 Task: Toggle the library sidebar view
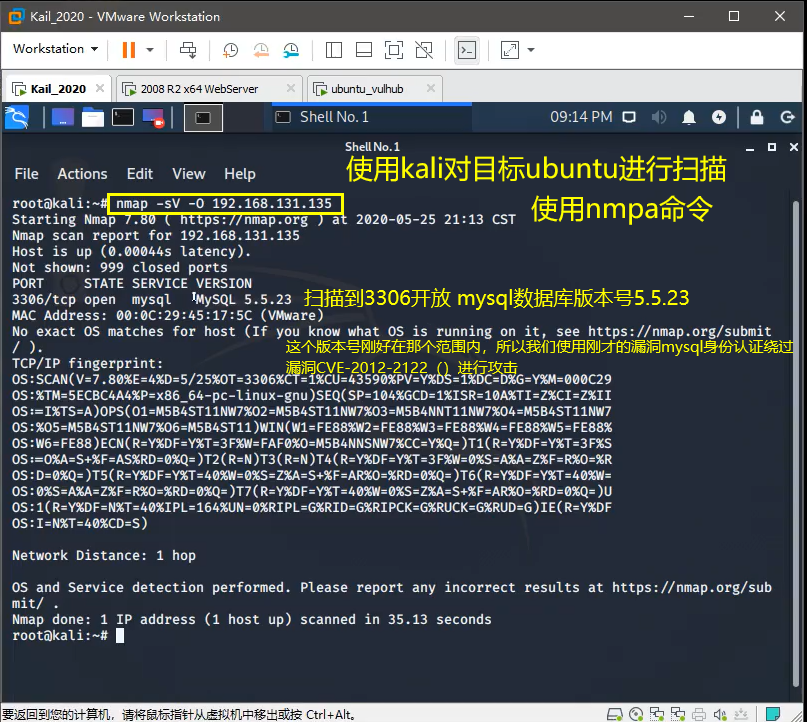tap(334, 50)
